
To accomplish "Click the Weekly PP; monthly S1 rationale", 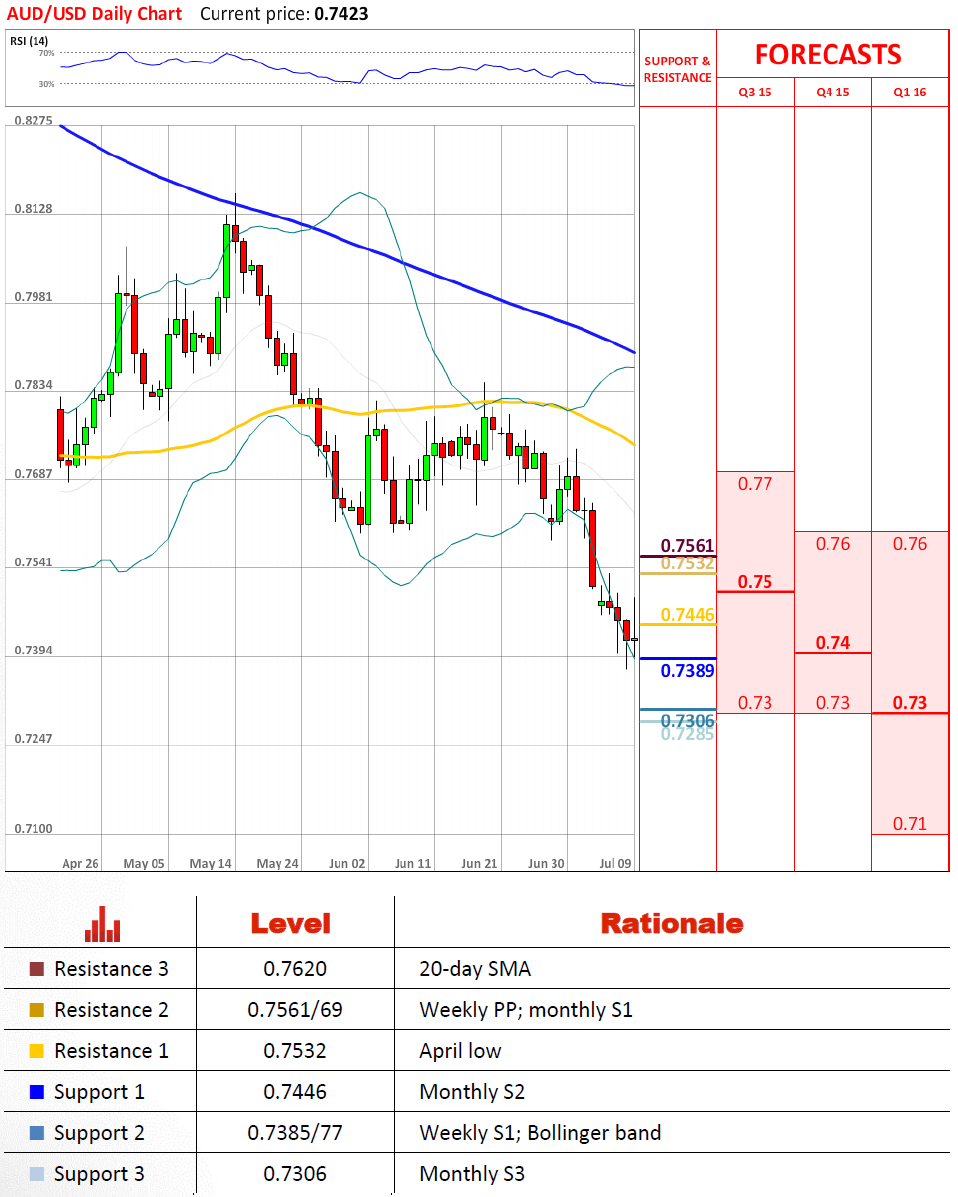I will (x=526, y=1010).
